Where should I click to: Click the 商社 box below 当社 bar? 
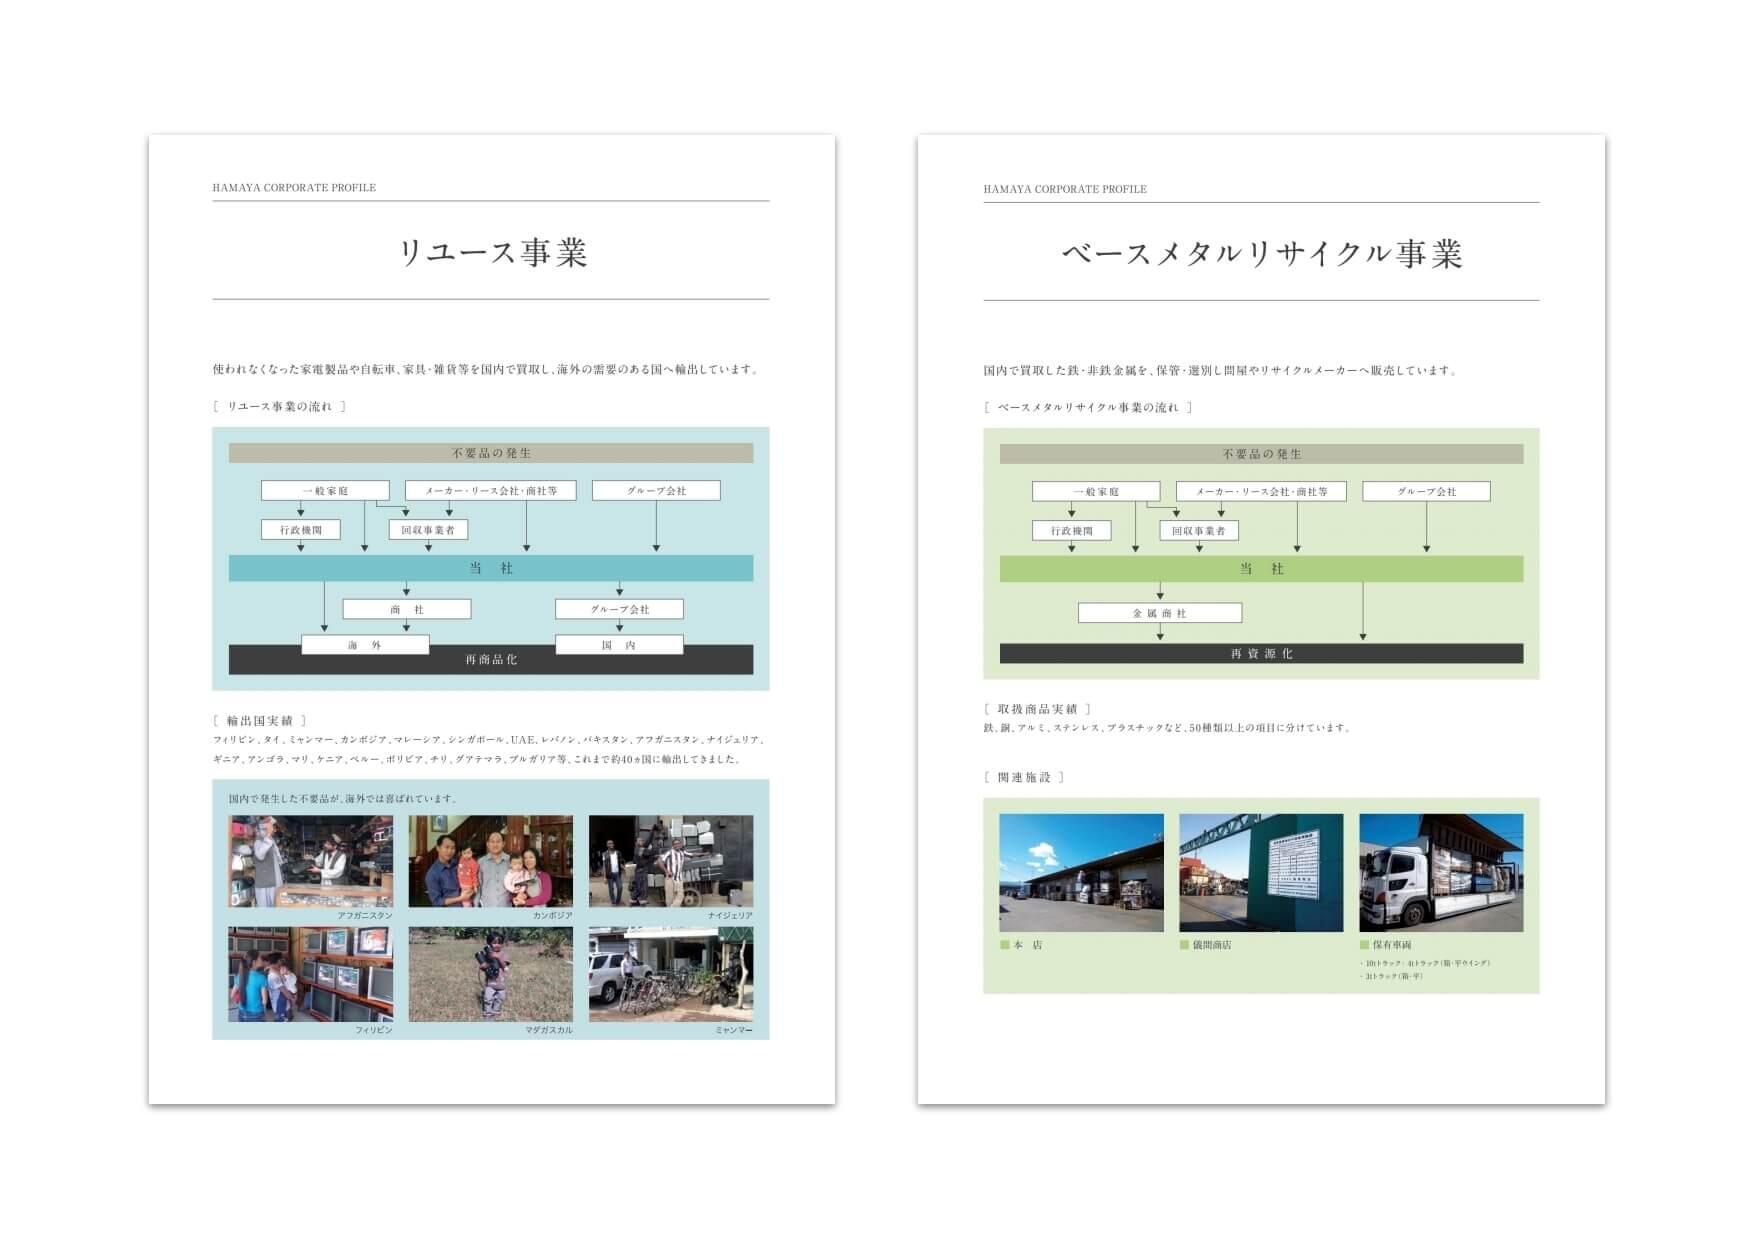[x=406, y=609]
